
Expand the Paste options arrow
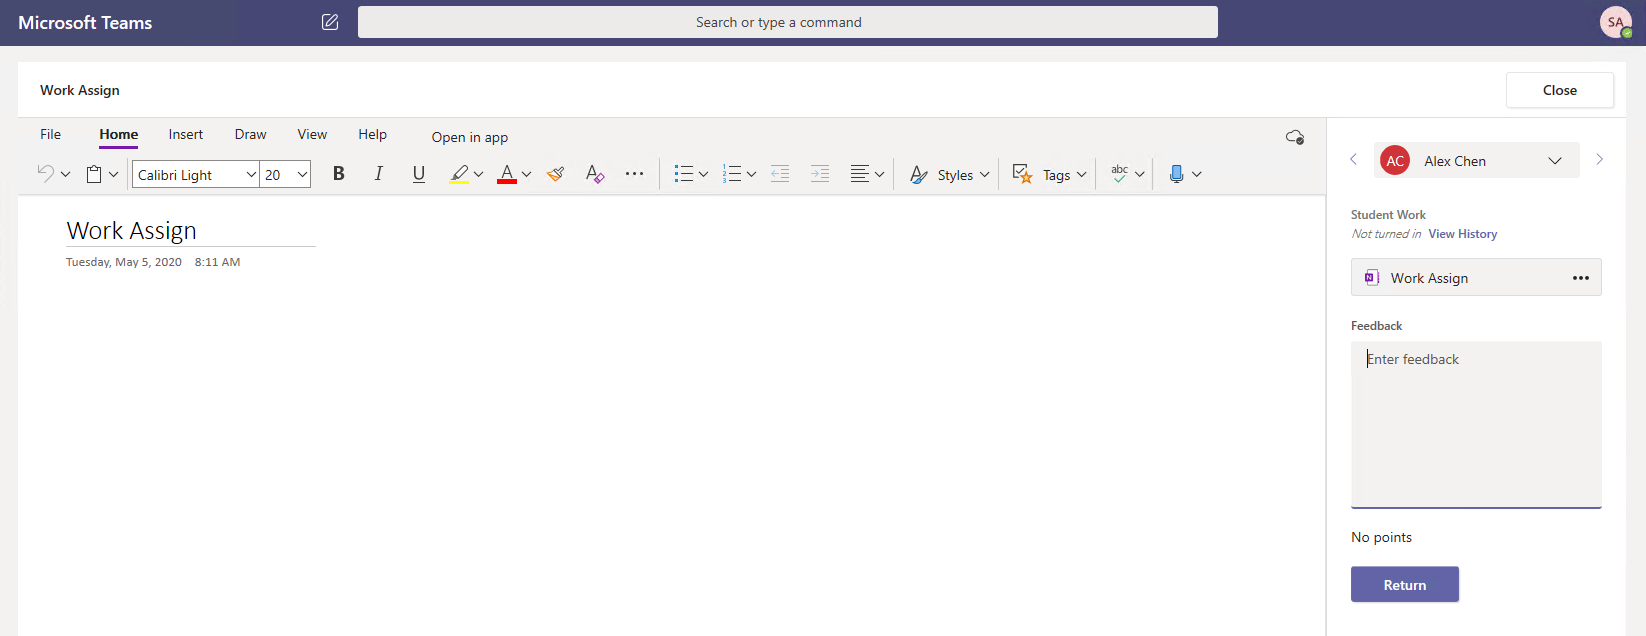pyautogui.click(x=114, y=174)
